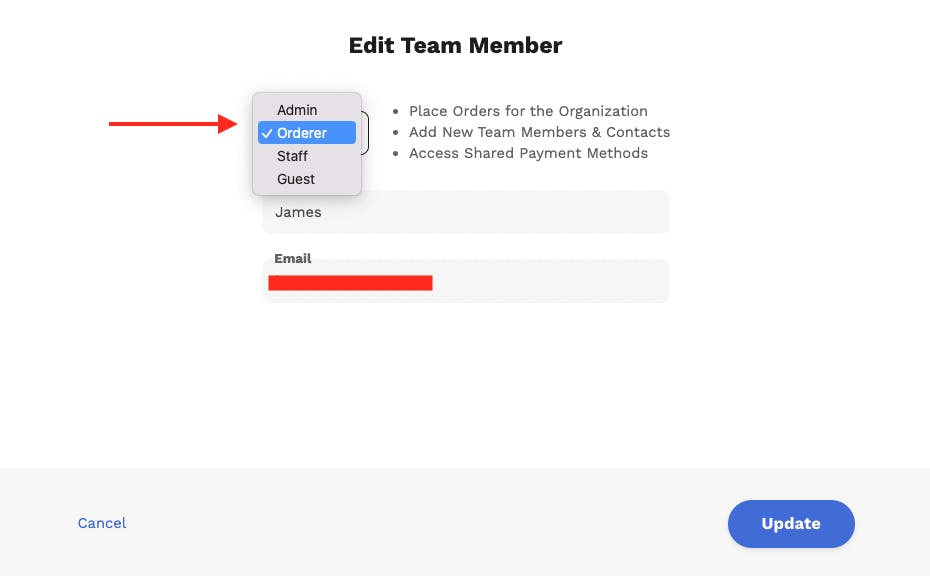The width and height of the screenshot is (930, 576).
Task: Click the red redacted bar in Email
Action: 350,283
